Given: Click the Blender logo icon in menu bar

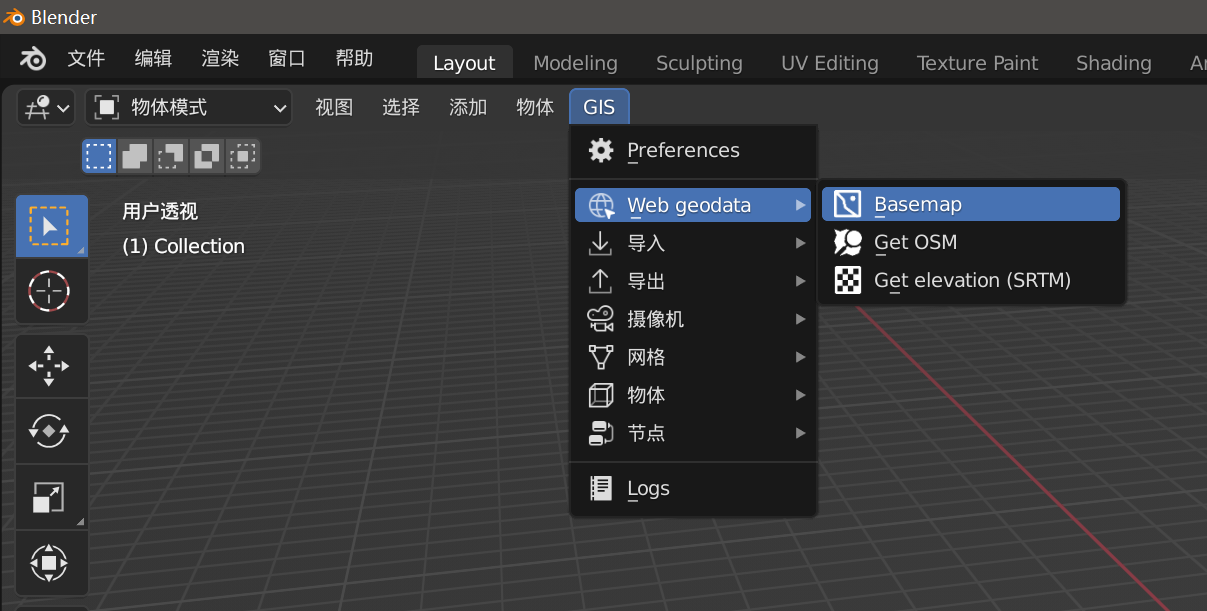Looking at the screenshot, I should (x=32, y=59).
